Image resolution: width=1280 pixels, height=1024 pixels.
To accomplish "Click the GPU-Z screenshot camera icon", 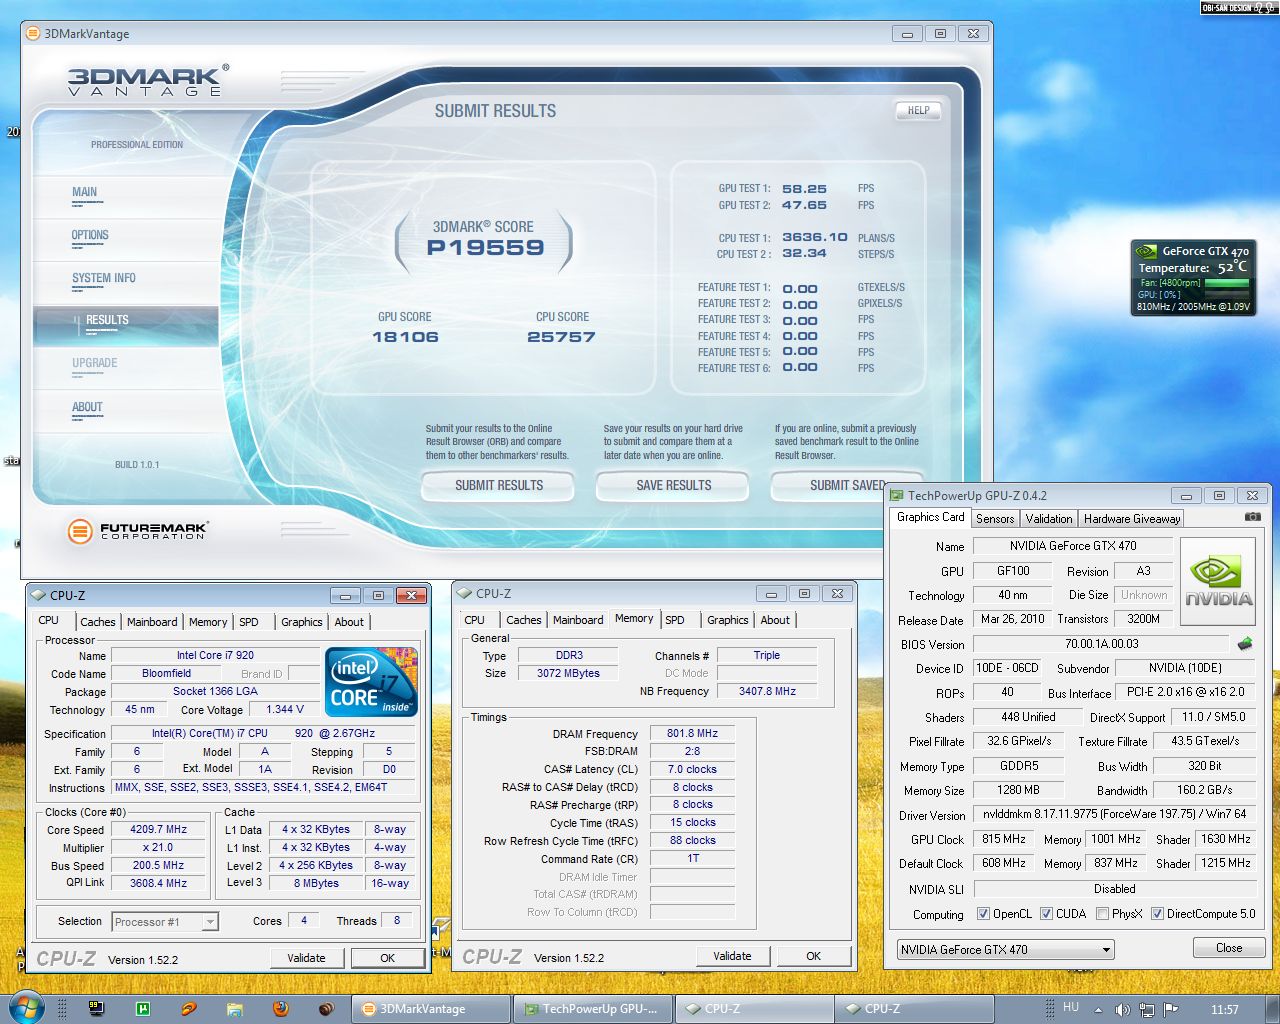I will 1252,517.
